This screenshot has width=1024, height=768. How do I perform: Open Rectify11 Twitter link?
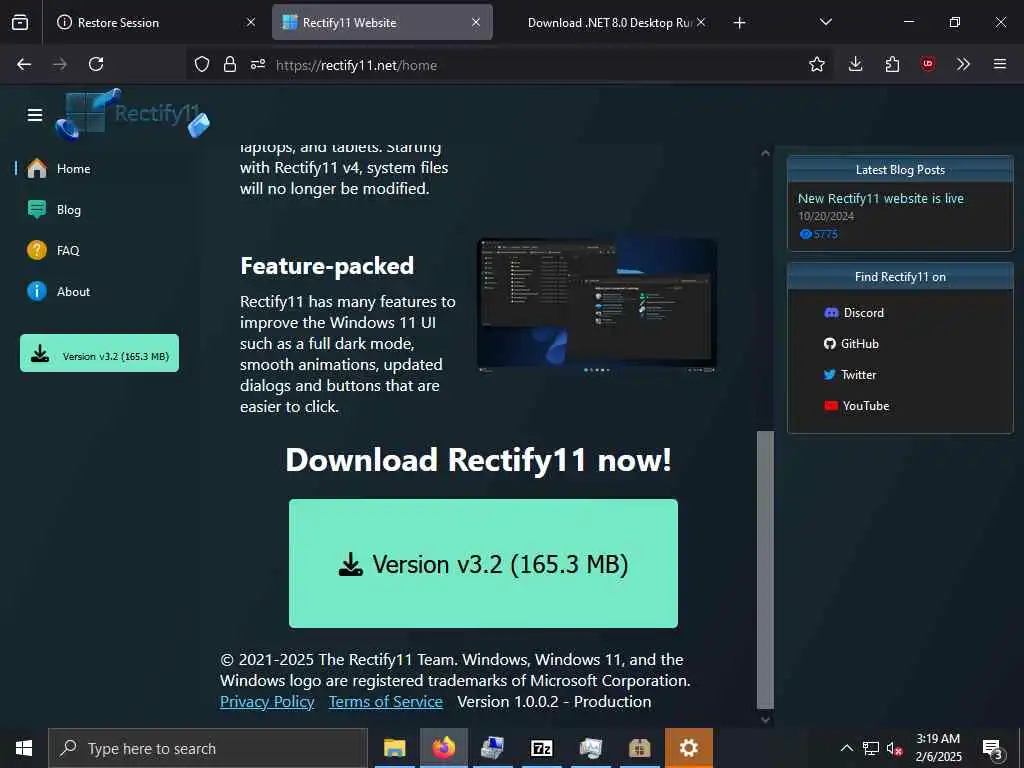coord(850,375)
